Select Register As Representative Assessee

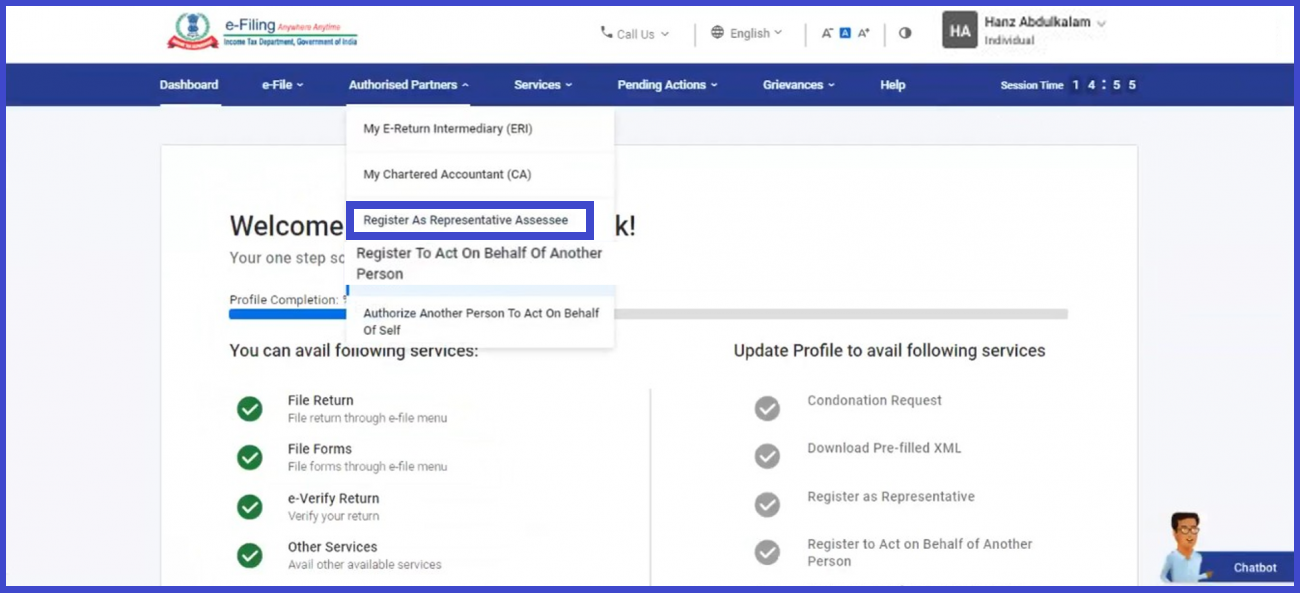coord(466,220)
